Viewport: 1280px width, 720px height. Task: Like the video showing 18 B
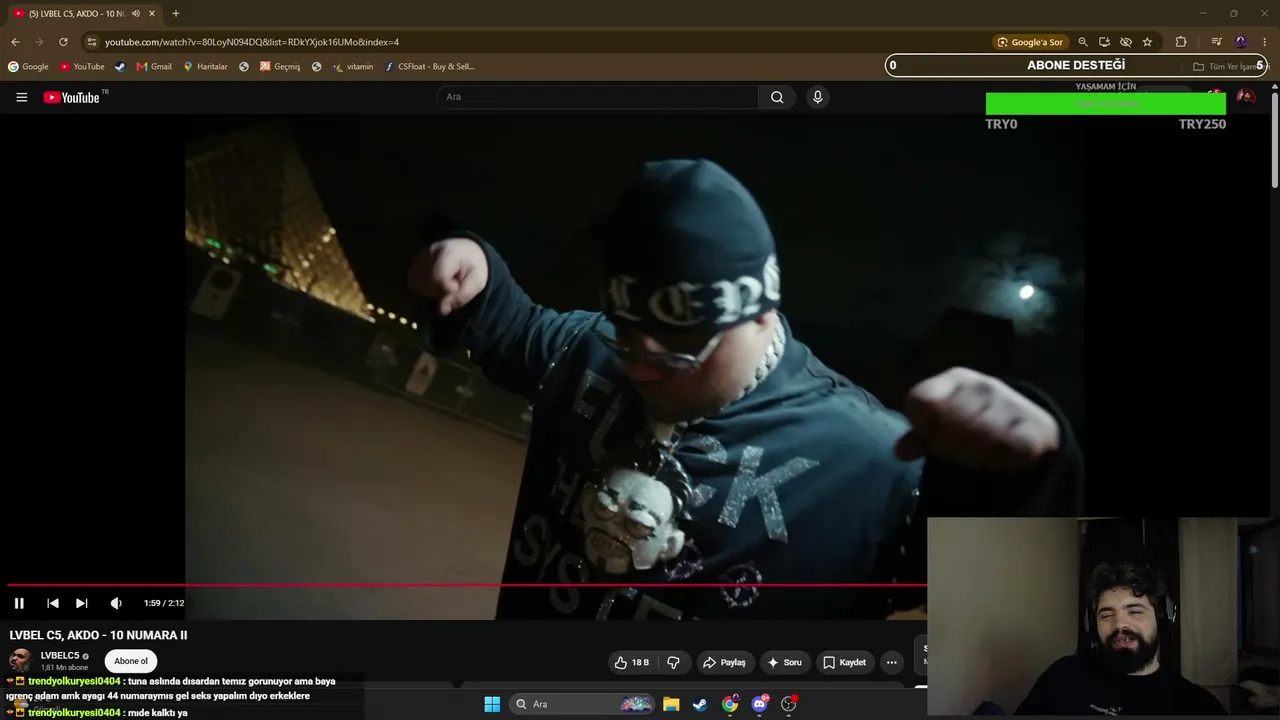tap(632, 662)
